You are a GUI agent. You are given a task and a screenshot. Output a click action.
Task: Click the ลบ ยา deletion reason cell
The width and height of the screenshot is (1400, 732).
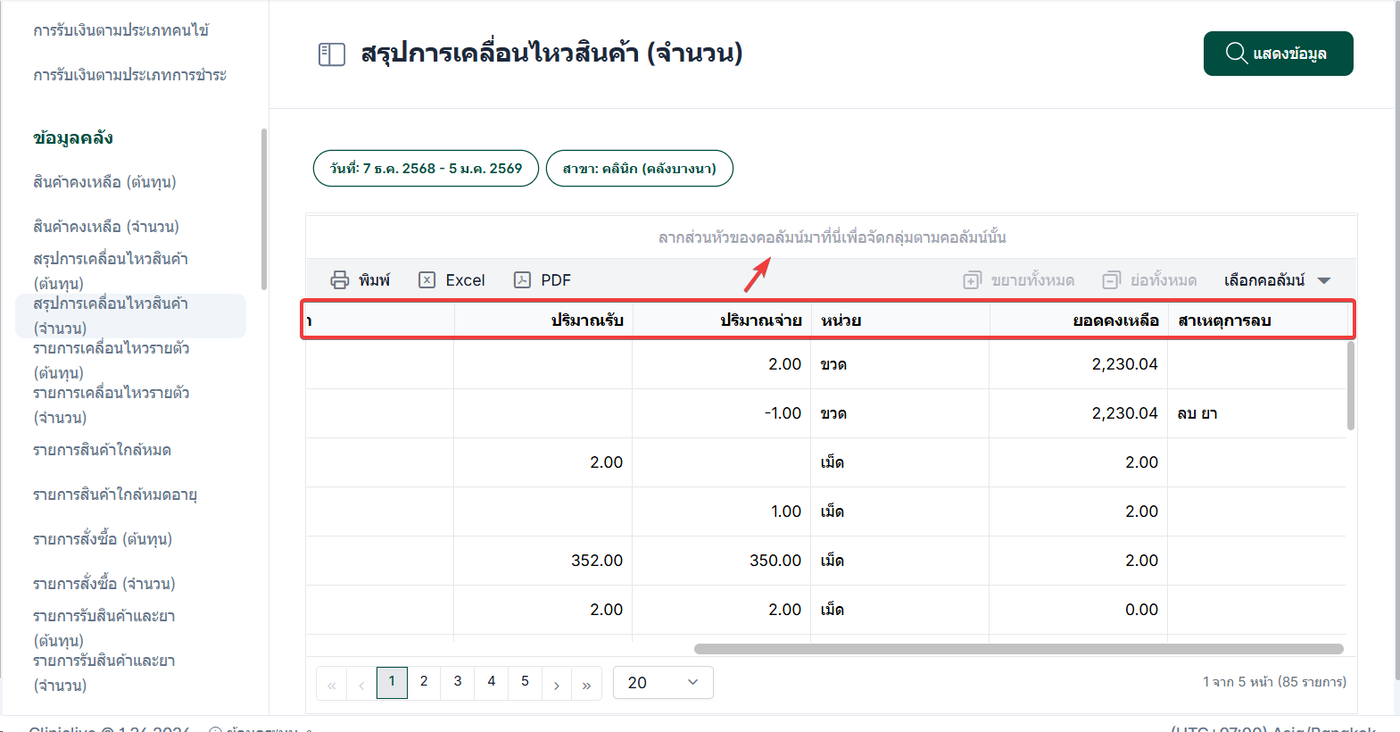point(1257,413)
